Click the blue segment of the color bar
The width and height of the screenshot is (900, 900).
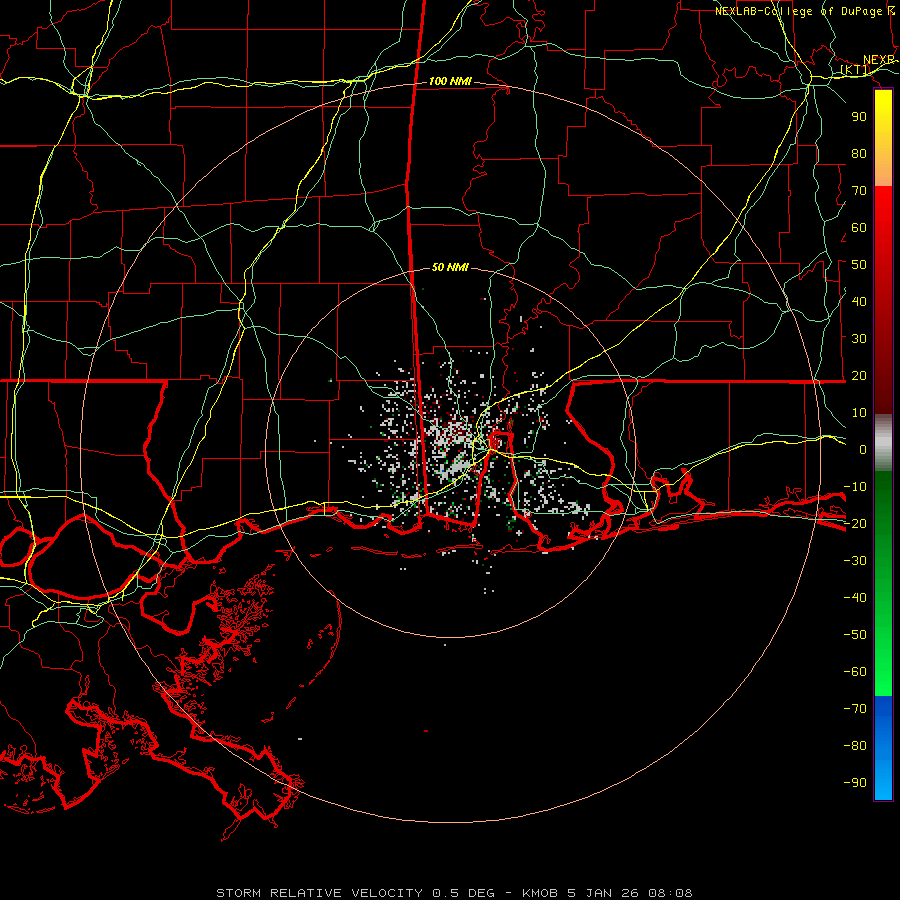coord(883,747)
